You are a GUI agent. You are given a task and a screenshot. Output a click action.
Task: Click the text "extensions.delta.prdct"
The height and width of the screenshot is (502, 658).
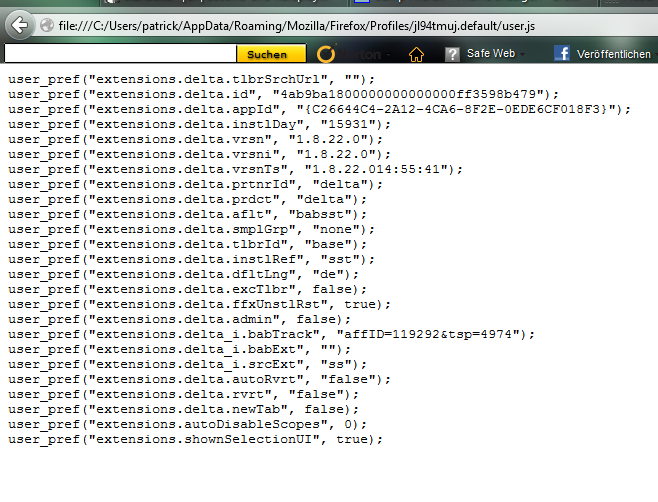coord(185,199)
